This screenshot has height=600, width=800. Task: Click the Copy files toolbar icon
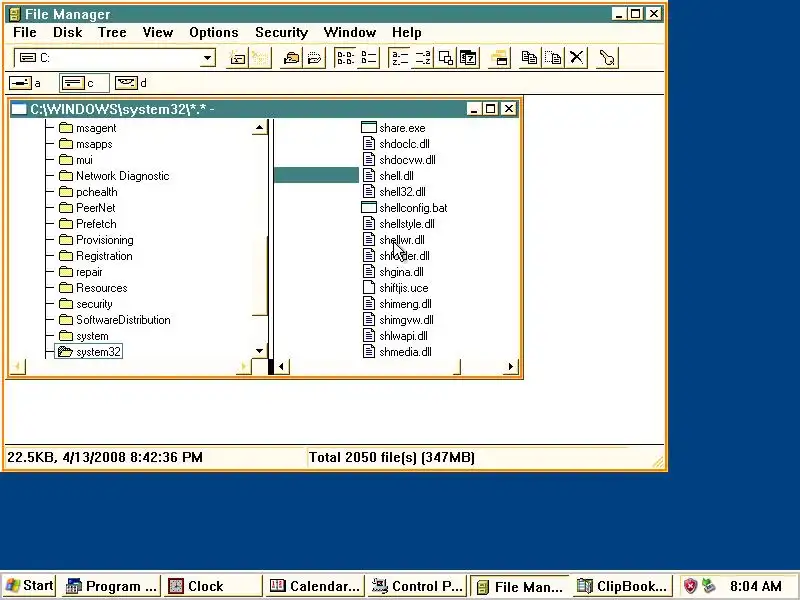tap(530, 58)
